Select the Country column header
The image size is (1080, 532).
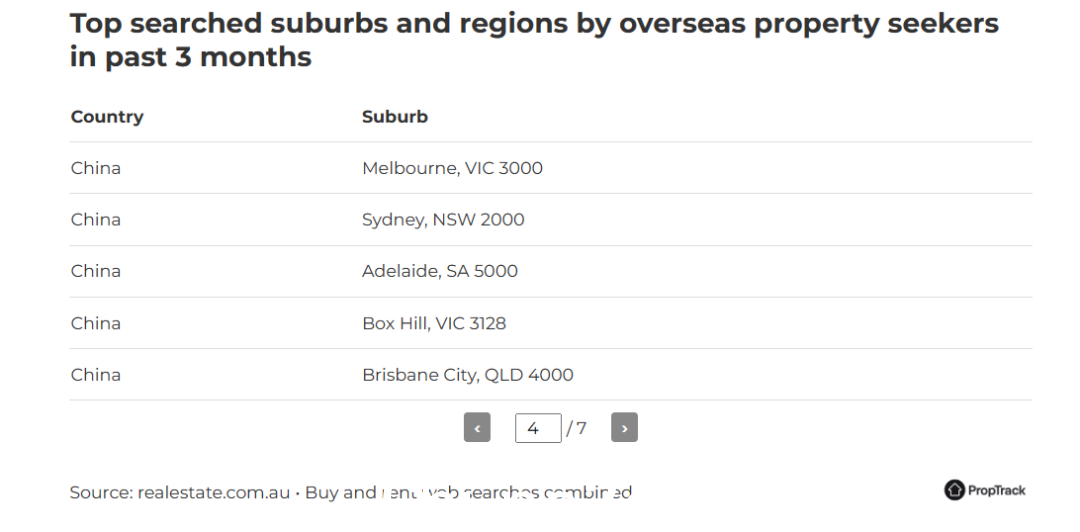coord(107,116)
